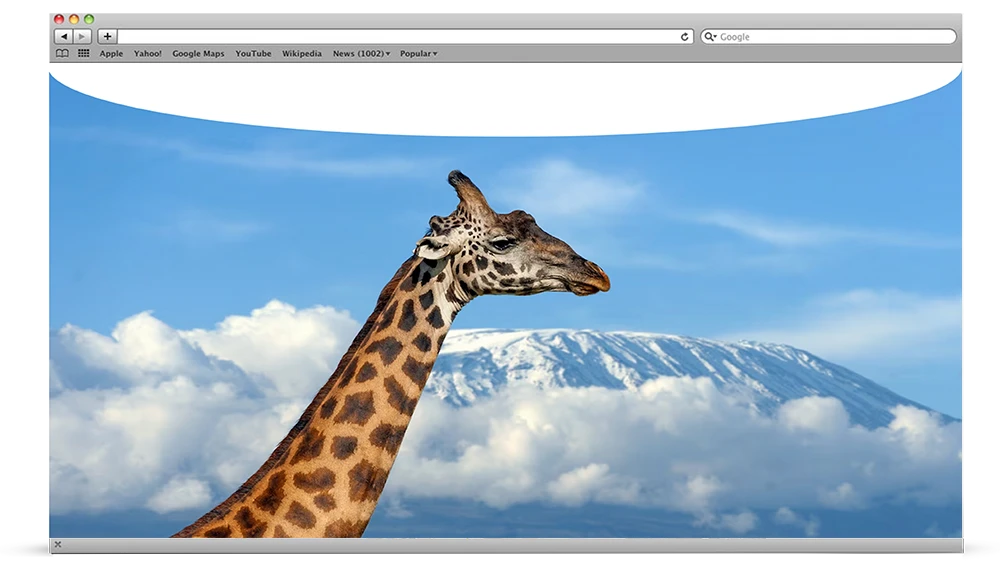The image size is (1000, 571).
Task: Close the status bar with X icon
Action: pos(58,545)
